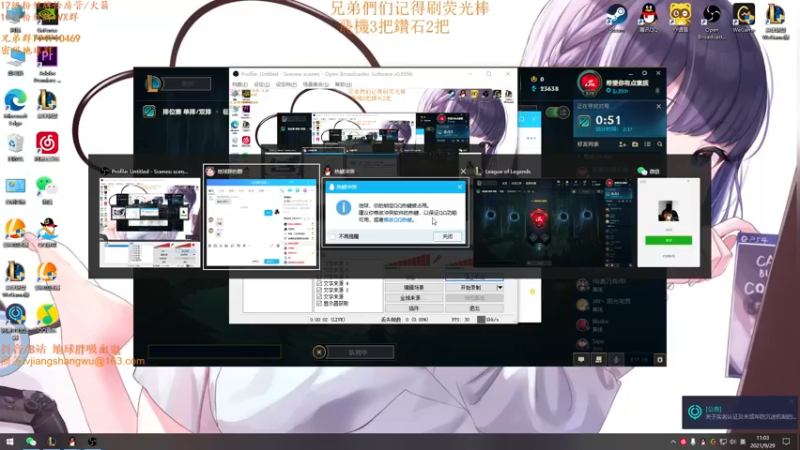800x450 pixels.
Task: Click folder icon in League friends list header
Action: (635, 144)
